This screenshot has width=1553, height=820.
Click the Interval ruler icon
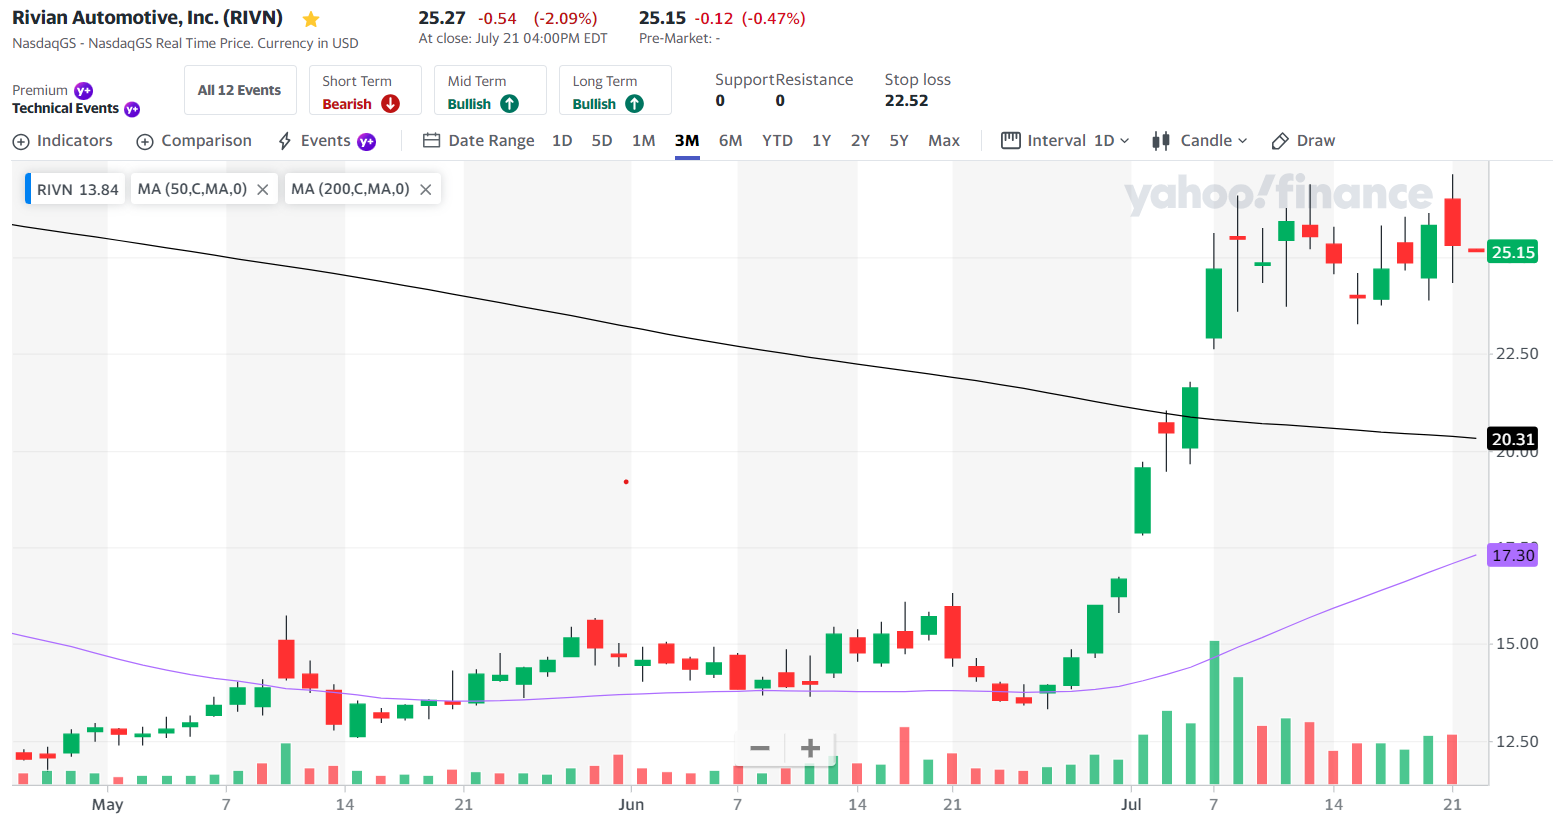point(1011,141)
